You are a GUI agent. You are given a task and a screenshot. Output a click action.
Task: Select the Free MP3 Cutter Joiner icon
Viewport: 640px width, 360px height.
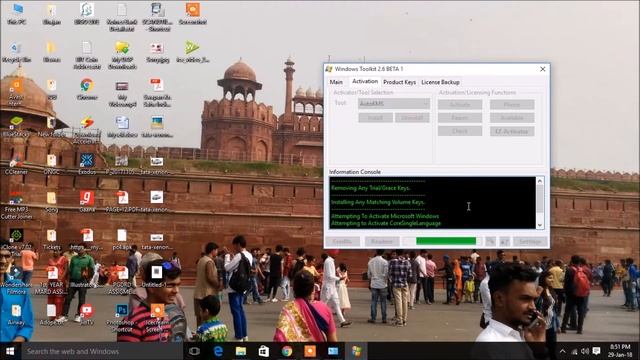(16, 205)
